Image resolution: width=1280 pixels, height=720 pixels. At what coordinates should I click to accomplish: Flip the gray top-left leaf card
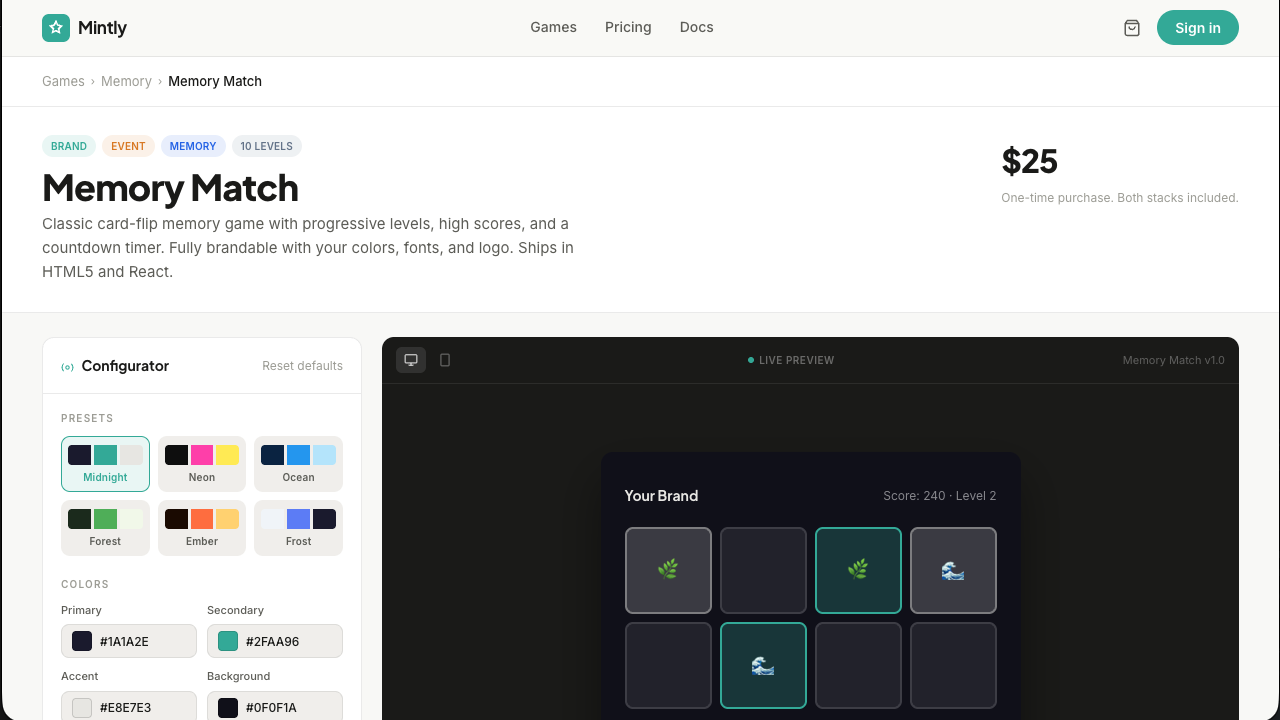[x=668, y=570]
